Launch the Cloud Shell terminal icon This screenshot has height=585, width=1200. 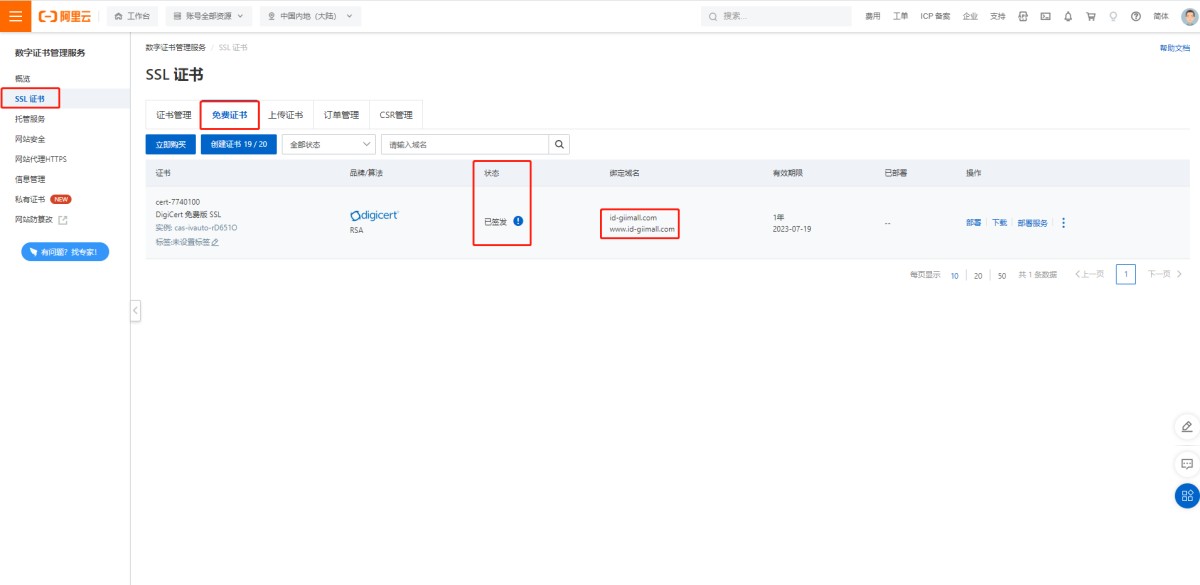coord(1045,16)
